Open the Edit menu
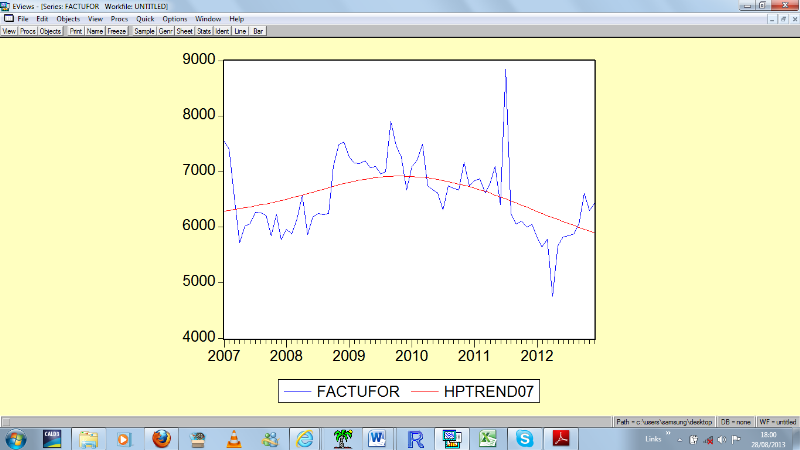 click(x=42, y=19)
